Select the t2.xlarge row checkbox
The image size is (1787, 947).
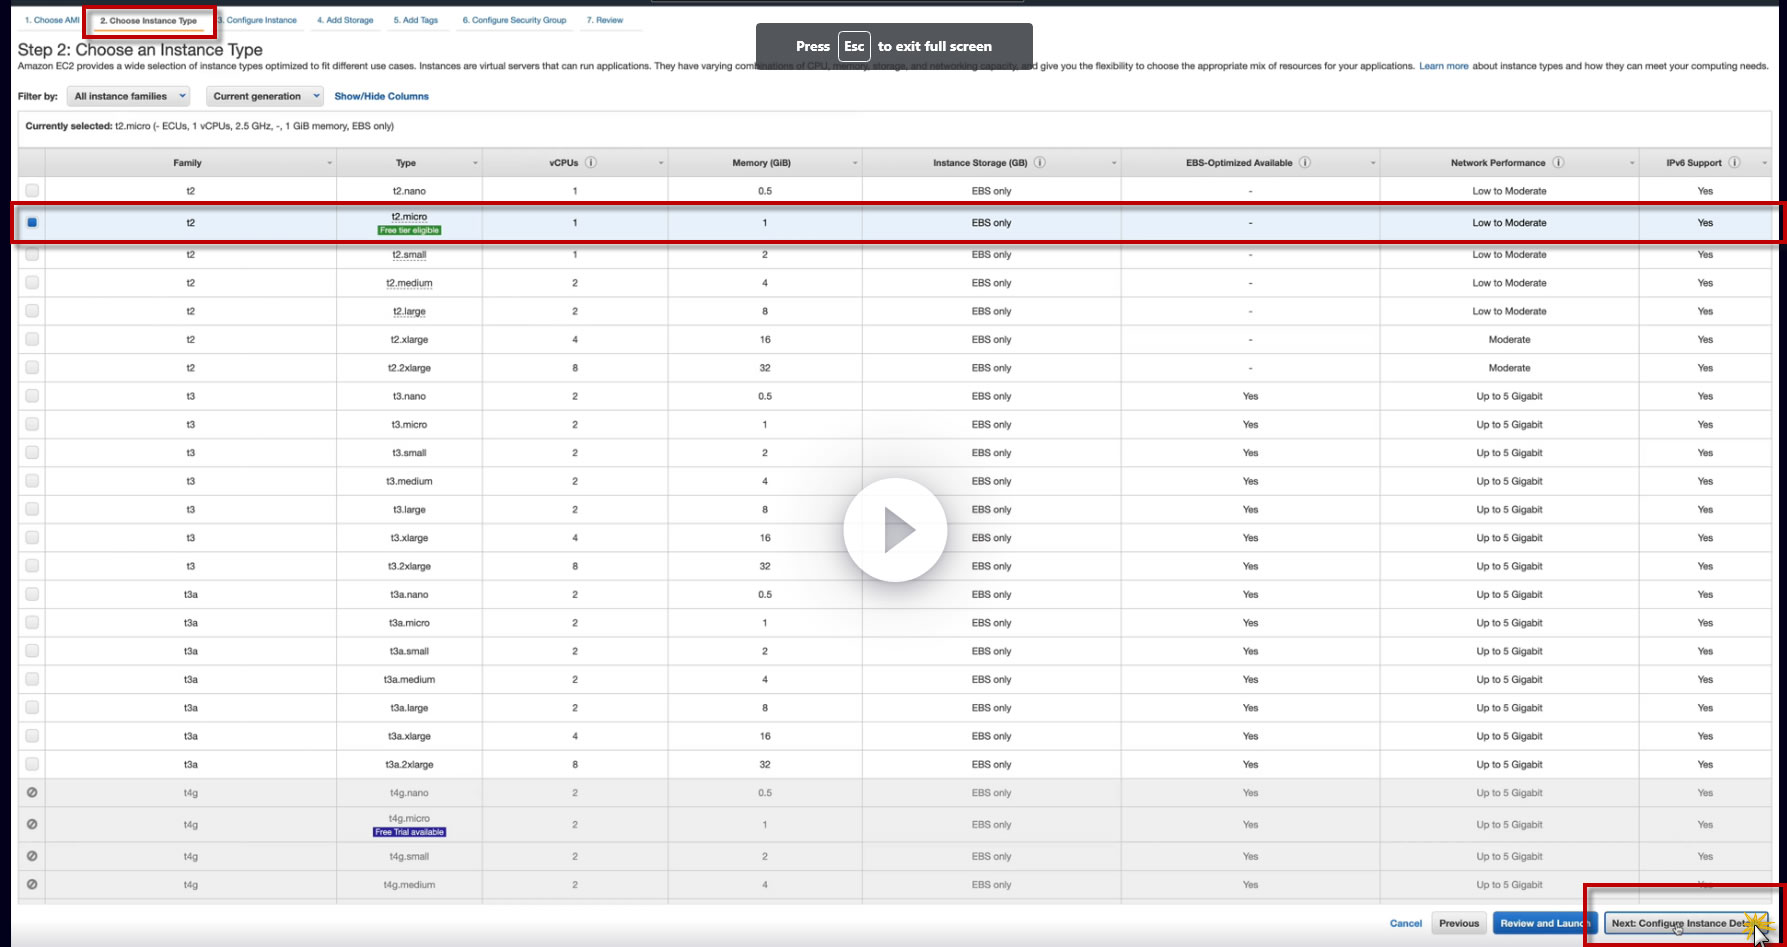pos(32,339)
